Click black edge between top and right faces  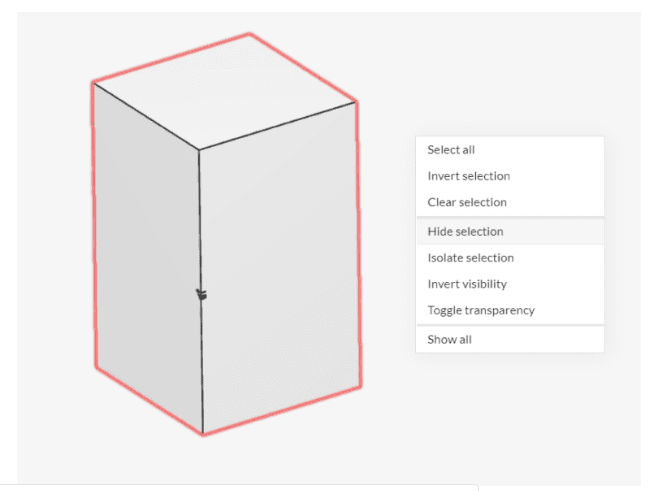[278, 125]
